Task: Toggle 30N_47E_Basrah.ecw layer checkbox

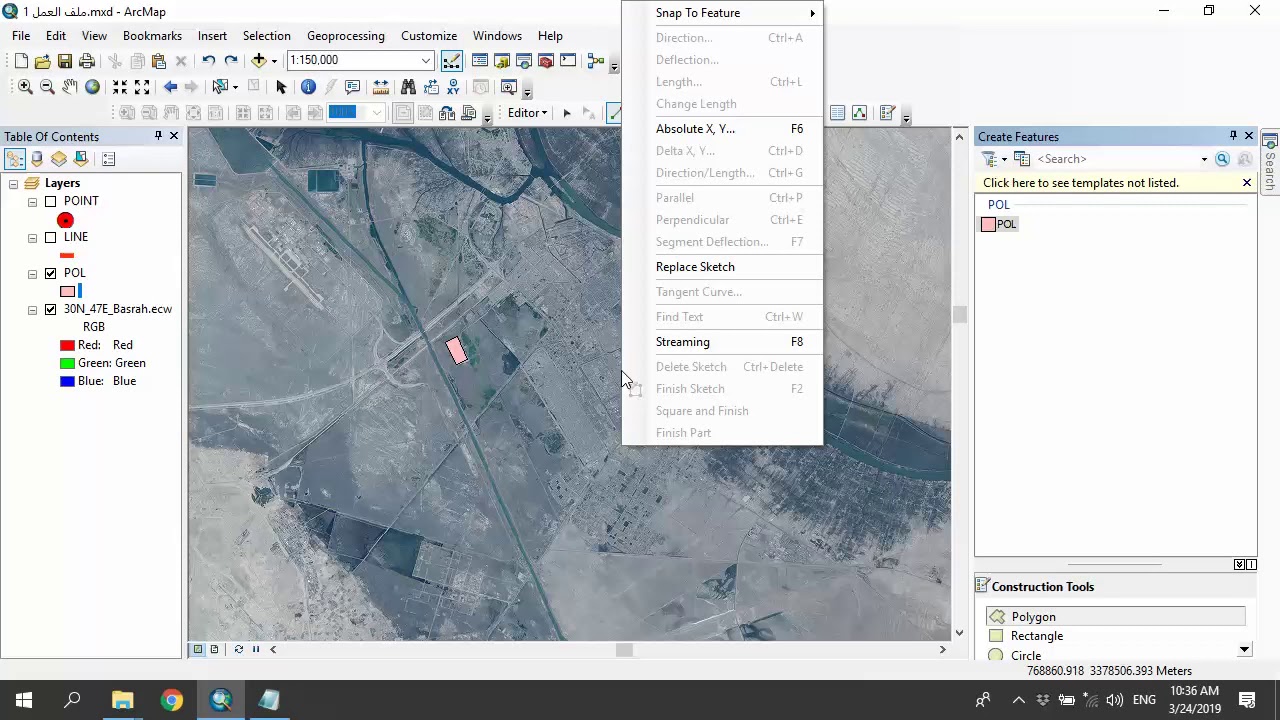Action: click(50, 309)
